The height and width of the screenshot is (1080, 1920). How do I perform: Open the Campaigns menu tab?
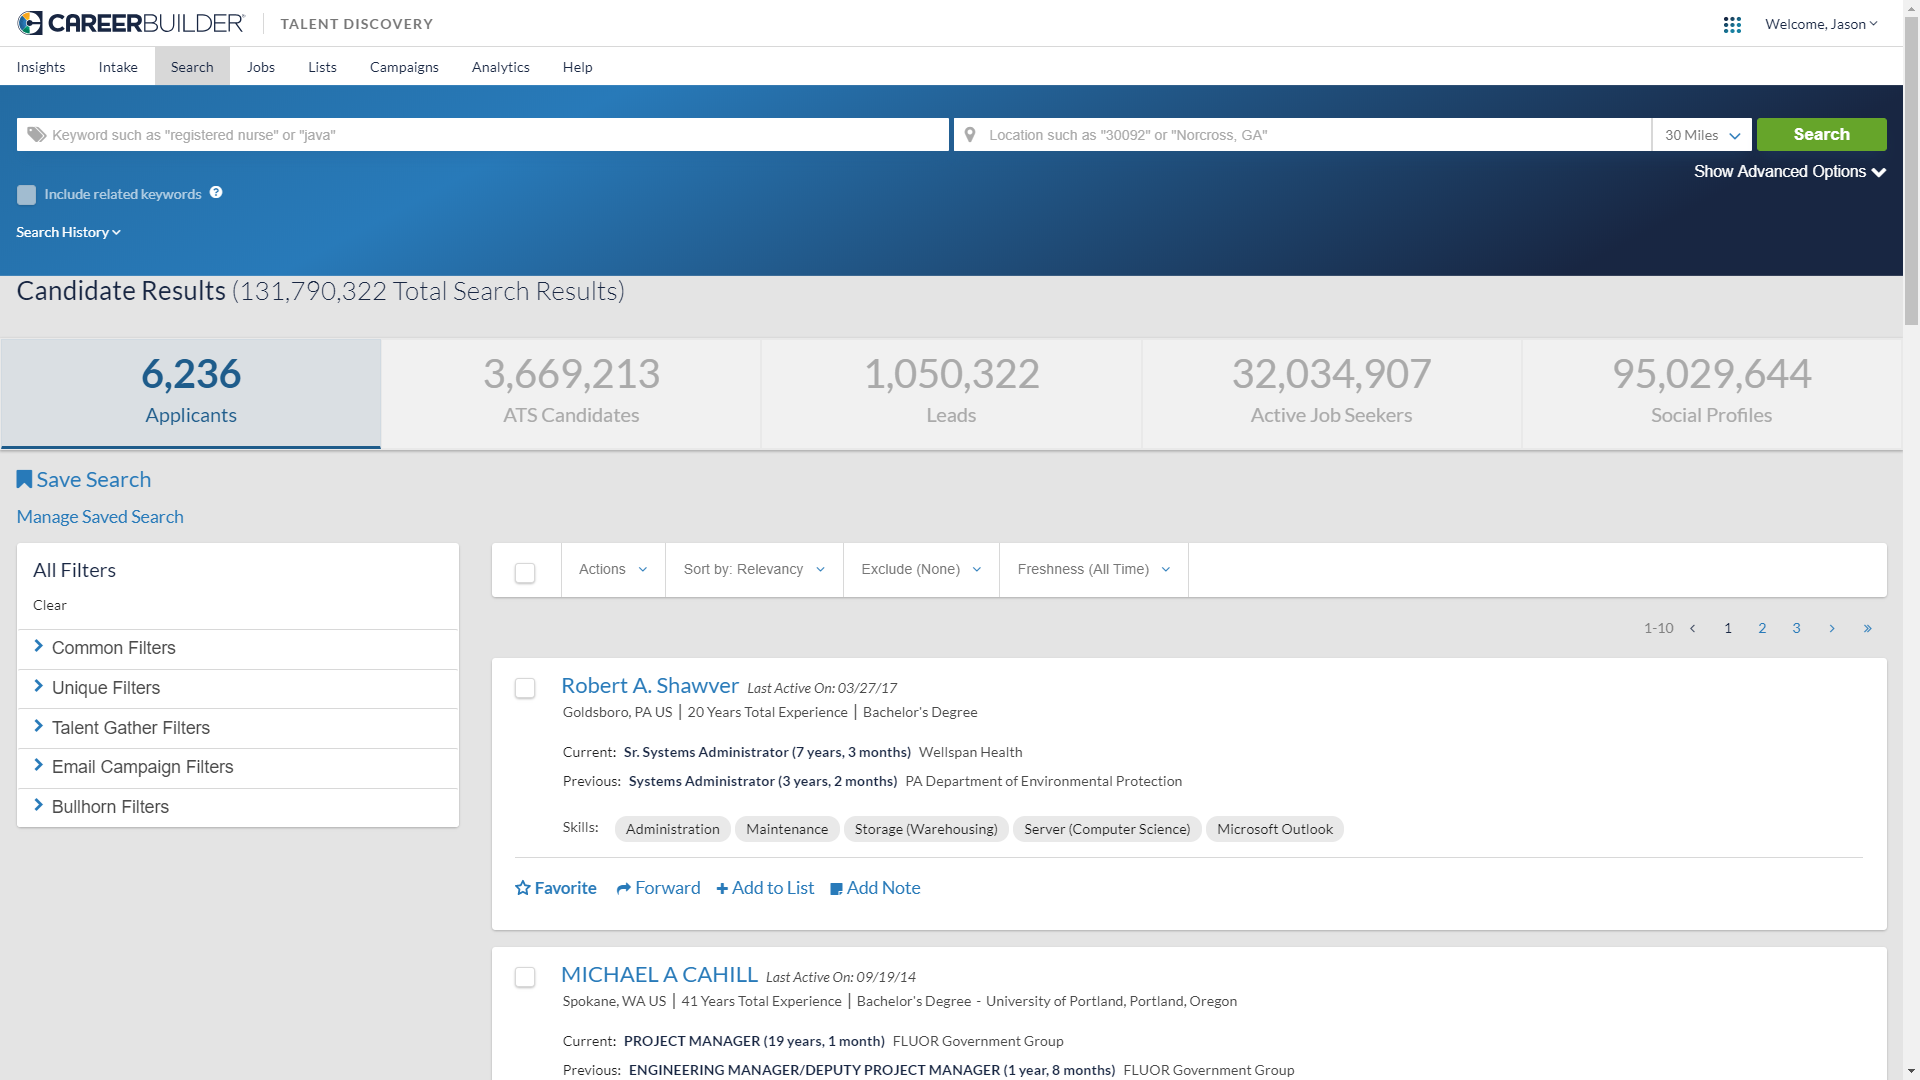(x=404, y=67)
